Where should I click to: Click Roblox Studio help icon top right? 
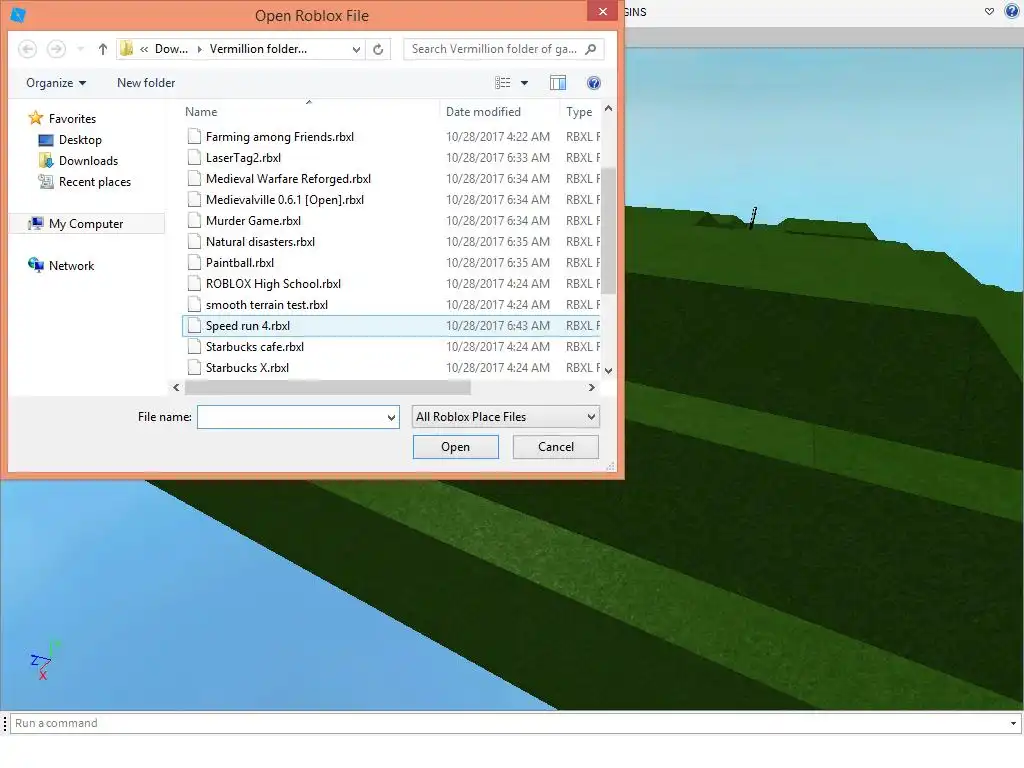(1012, 11)
